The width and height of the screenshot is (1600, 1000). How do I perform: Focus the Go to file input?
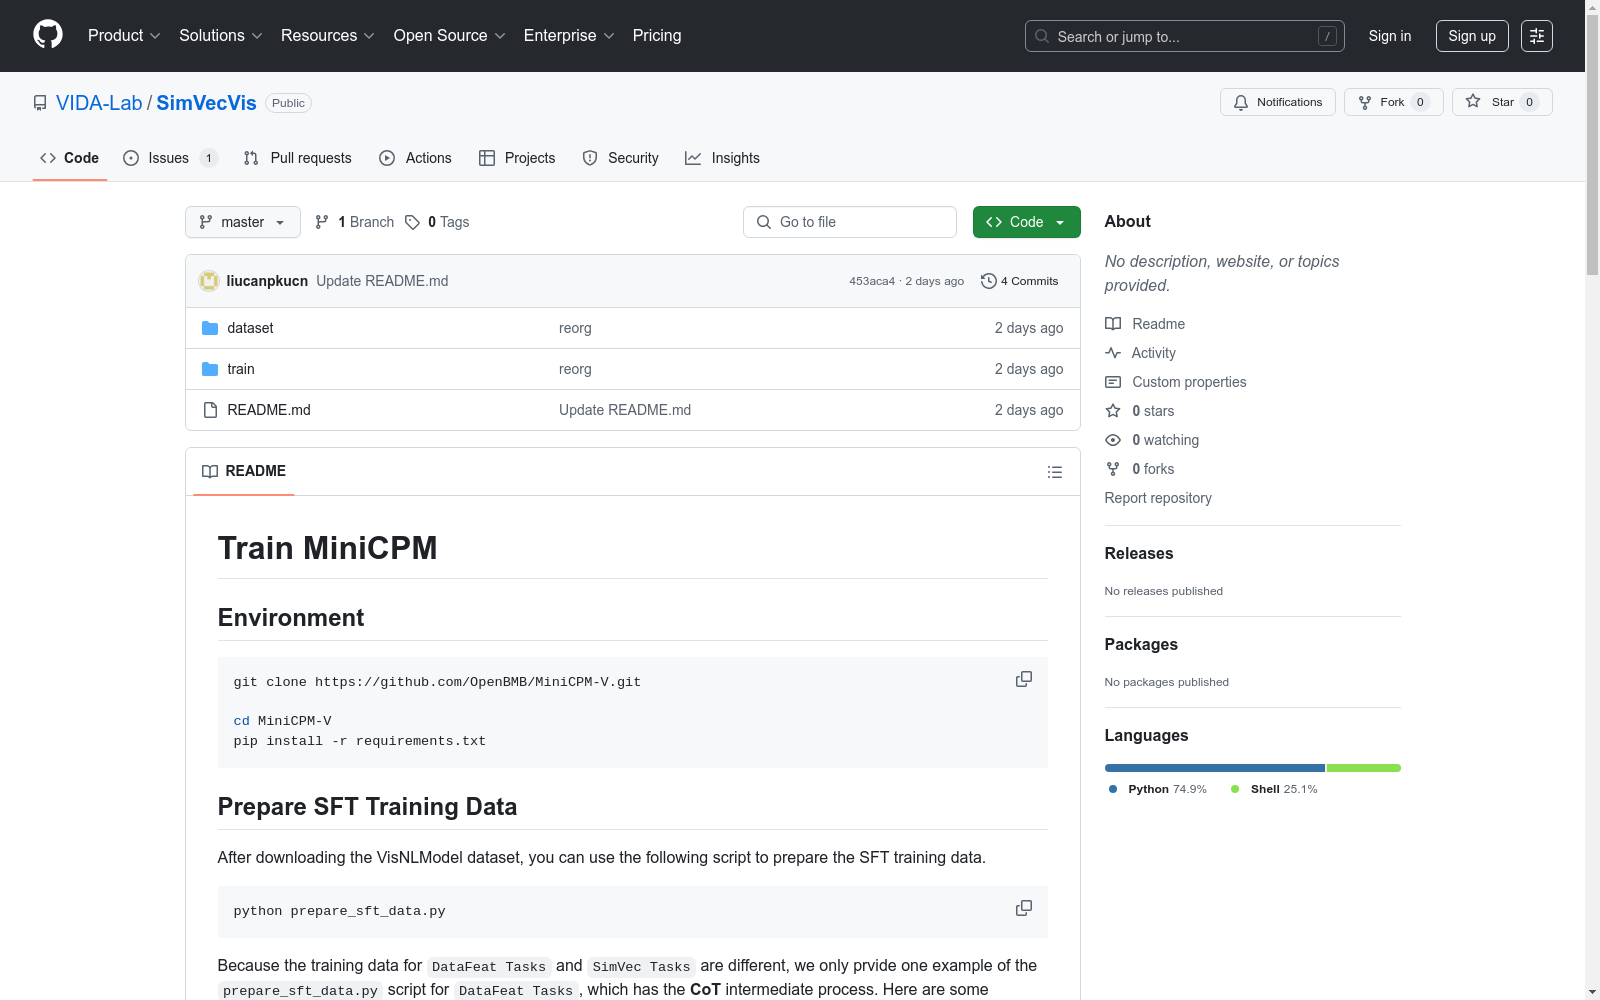850,222
